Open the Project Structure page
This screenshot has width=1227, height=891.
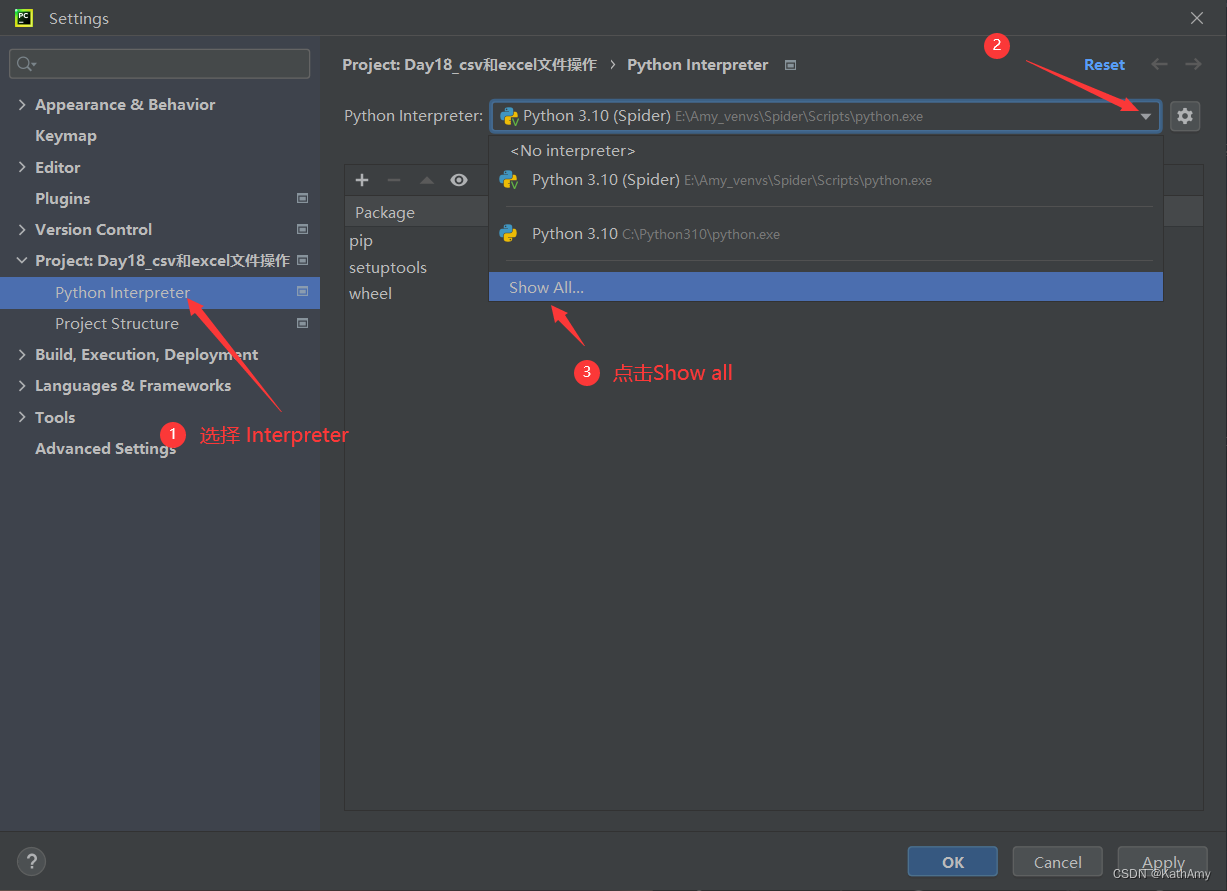[117, 323]
